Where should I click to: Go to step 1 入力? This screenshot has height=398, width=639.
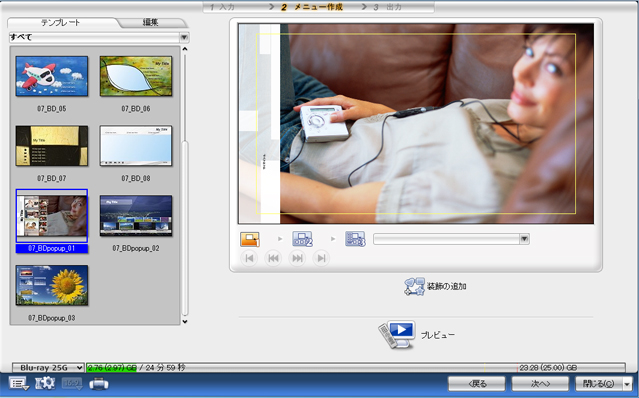click(223, 7)
